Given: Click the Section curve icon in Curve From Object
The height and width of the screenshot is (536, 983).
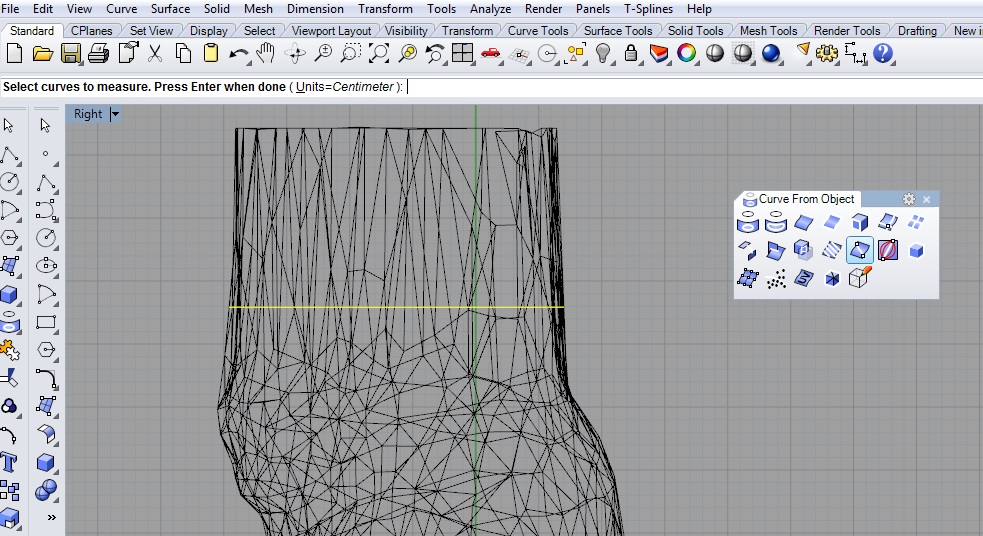Looking at the screenshot, I should (x=859, y=250).
